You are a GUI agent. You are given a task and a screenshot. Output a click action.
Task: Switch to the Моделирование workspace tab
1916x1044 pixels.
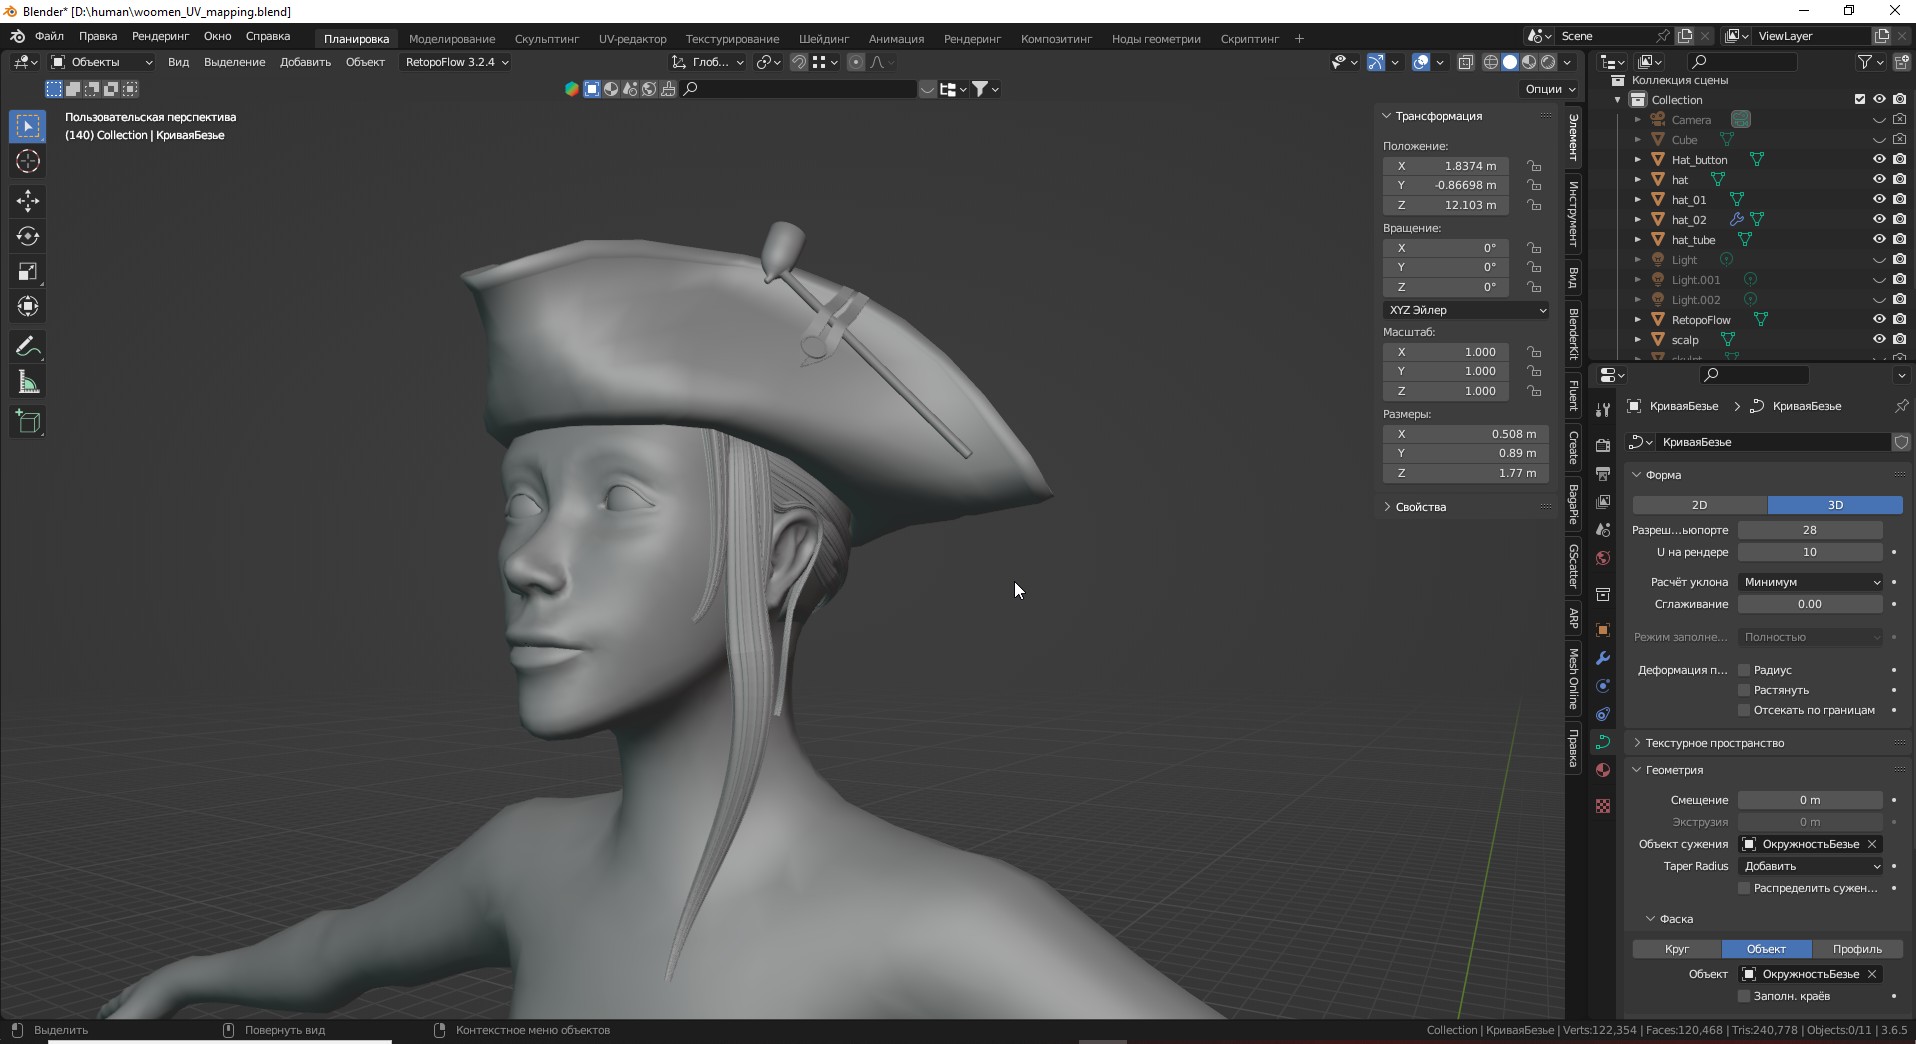click(x=451, y=39)
